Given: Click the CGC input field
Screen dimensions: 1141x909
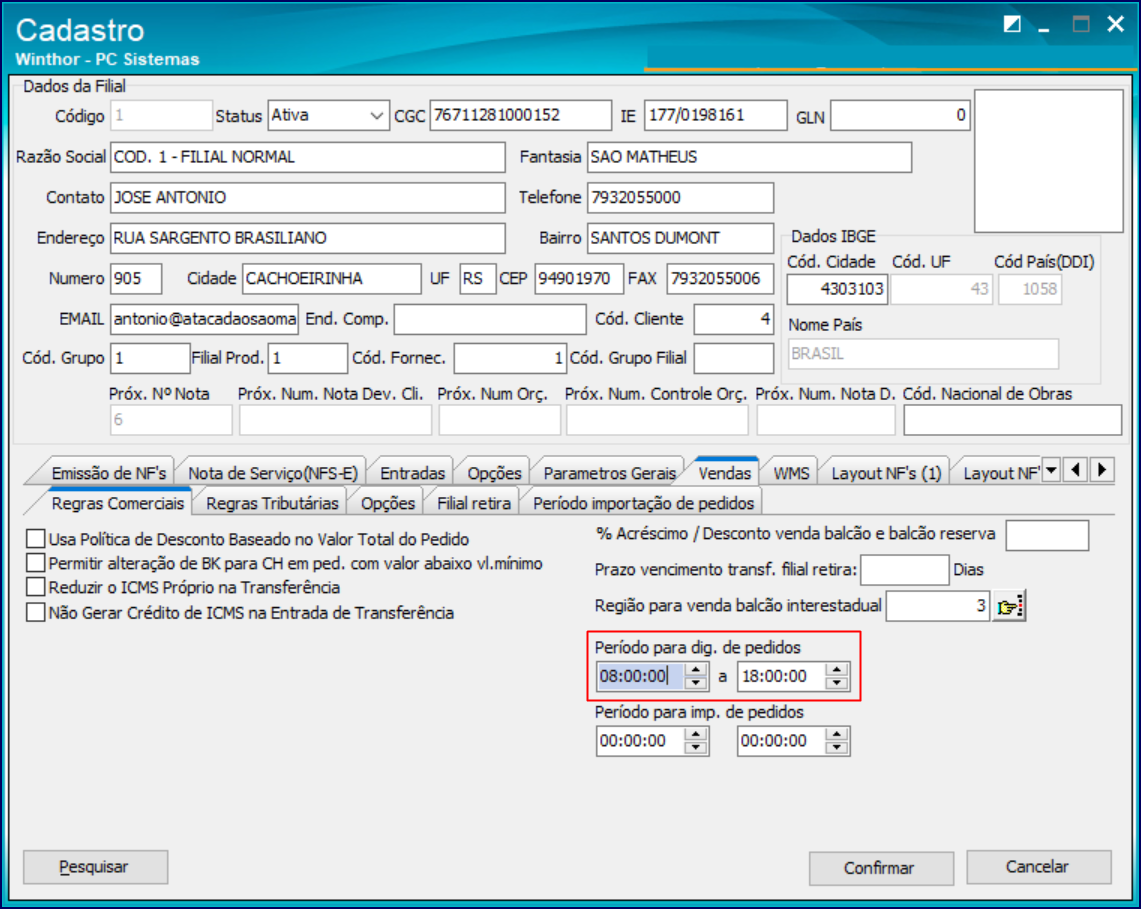Looking at the screenshot, I should 520,116.
